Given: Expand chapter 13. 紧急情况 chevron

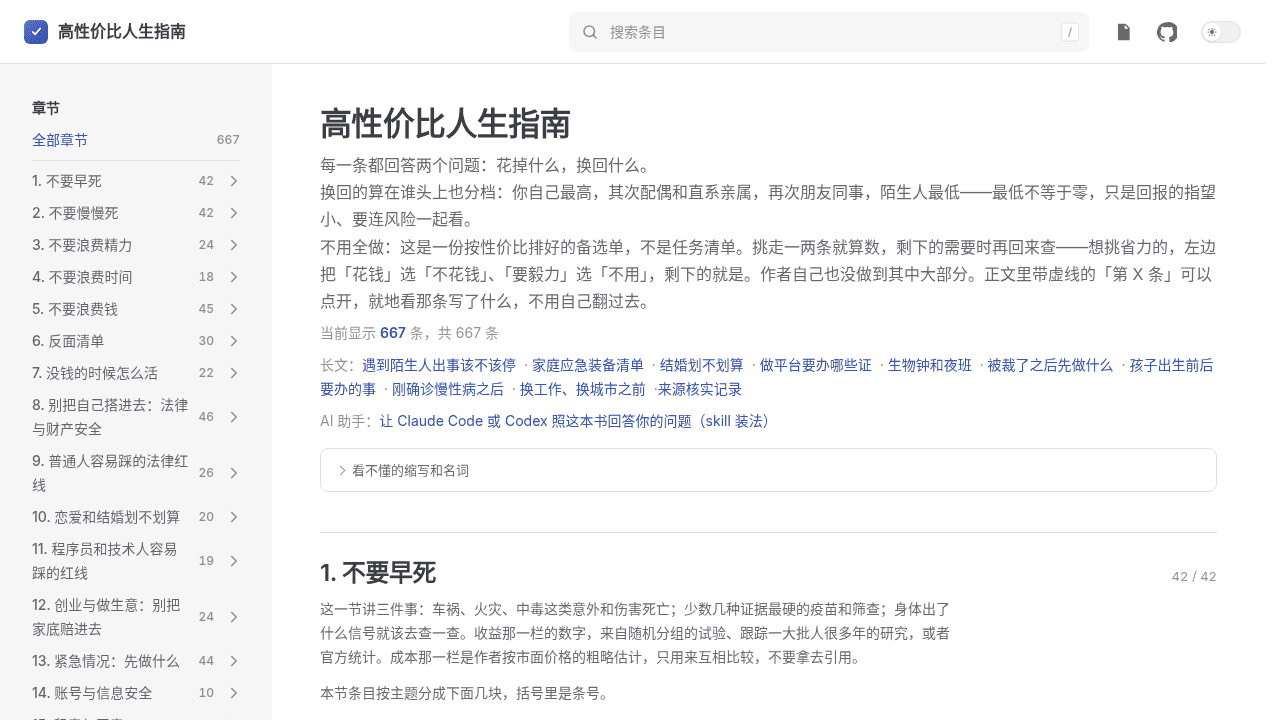Looking at the screenshot, I should (x=233, y=661).
